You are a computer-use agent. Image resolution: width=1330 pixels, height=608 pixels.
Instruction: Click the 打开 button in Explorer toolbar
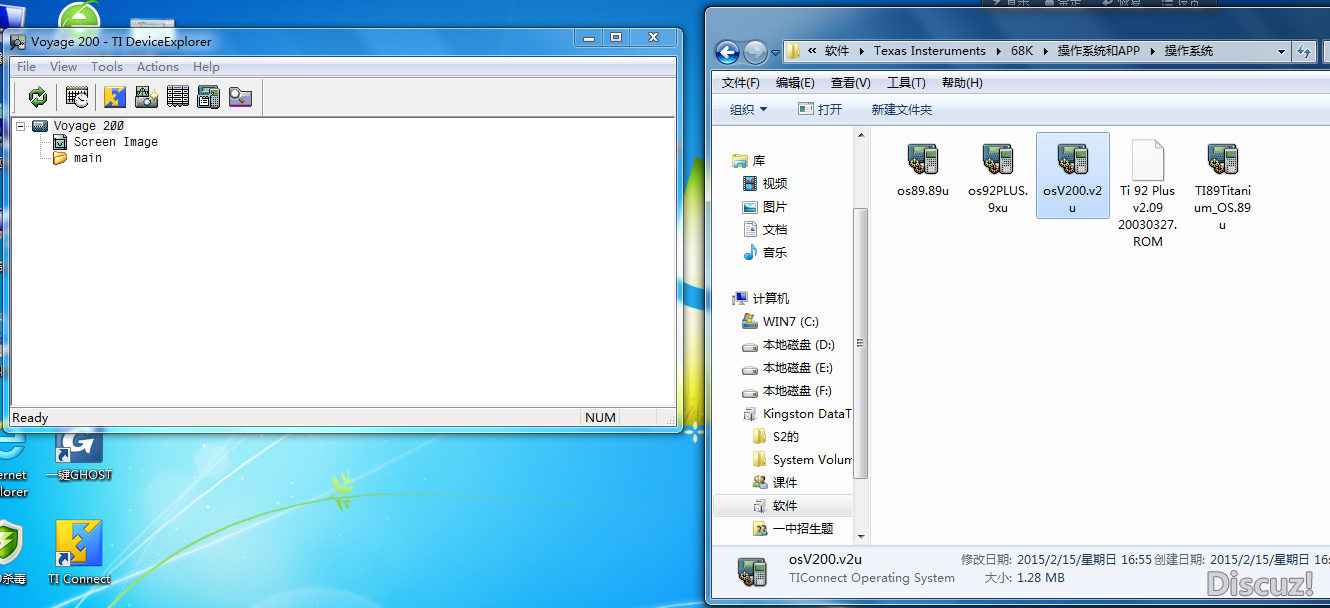pos(820,110)
